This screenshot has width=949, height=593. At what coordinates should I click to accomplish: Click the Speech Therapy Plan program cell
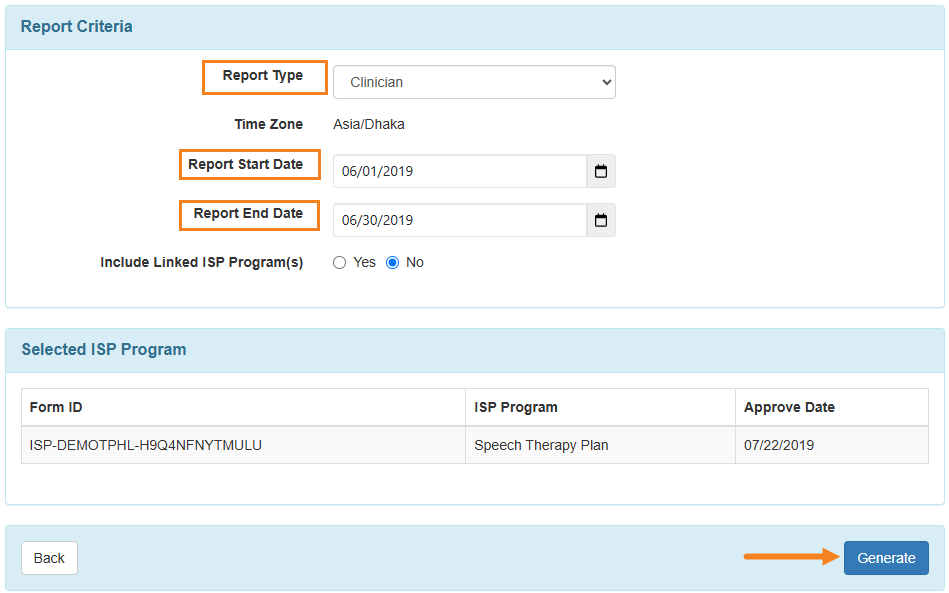click(x=541, y=445)
